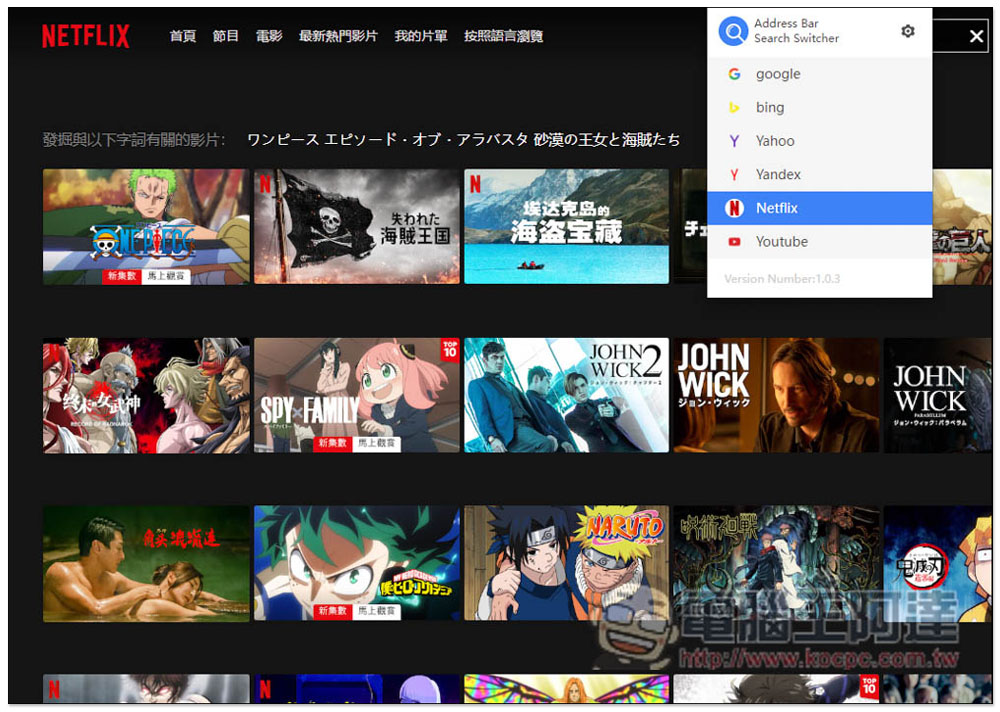Open the extension settings gear
Image resolution: width=1000 pixels, height=712 pixels.
point(908,31)
